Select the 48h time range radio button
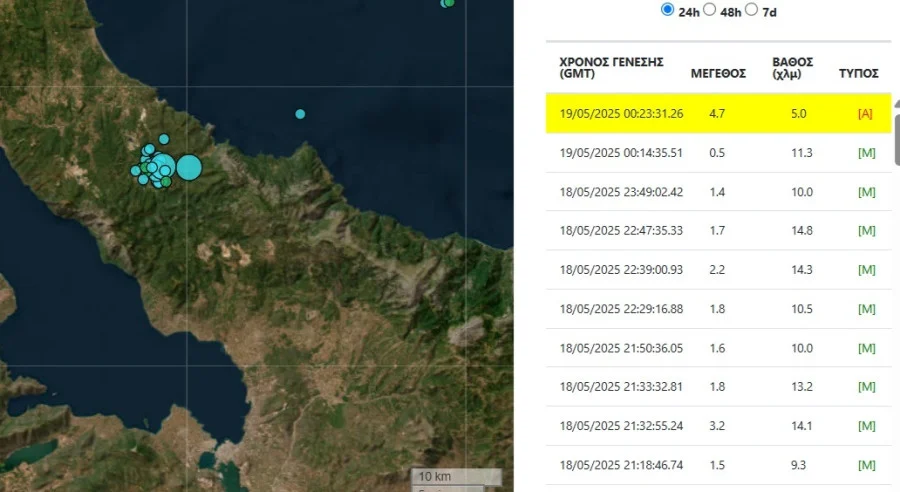Viewport: 900px width, 492px height. [x=709, y=9]
